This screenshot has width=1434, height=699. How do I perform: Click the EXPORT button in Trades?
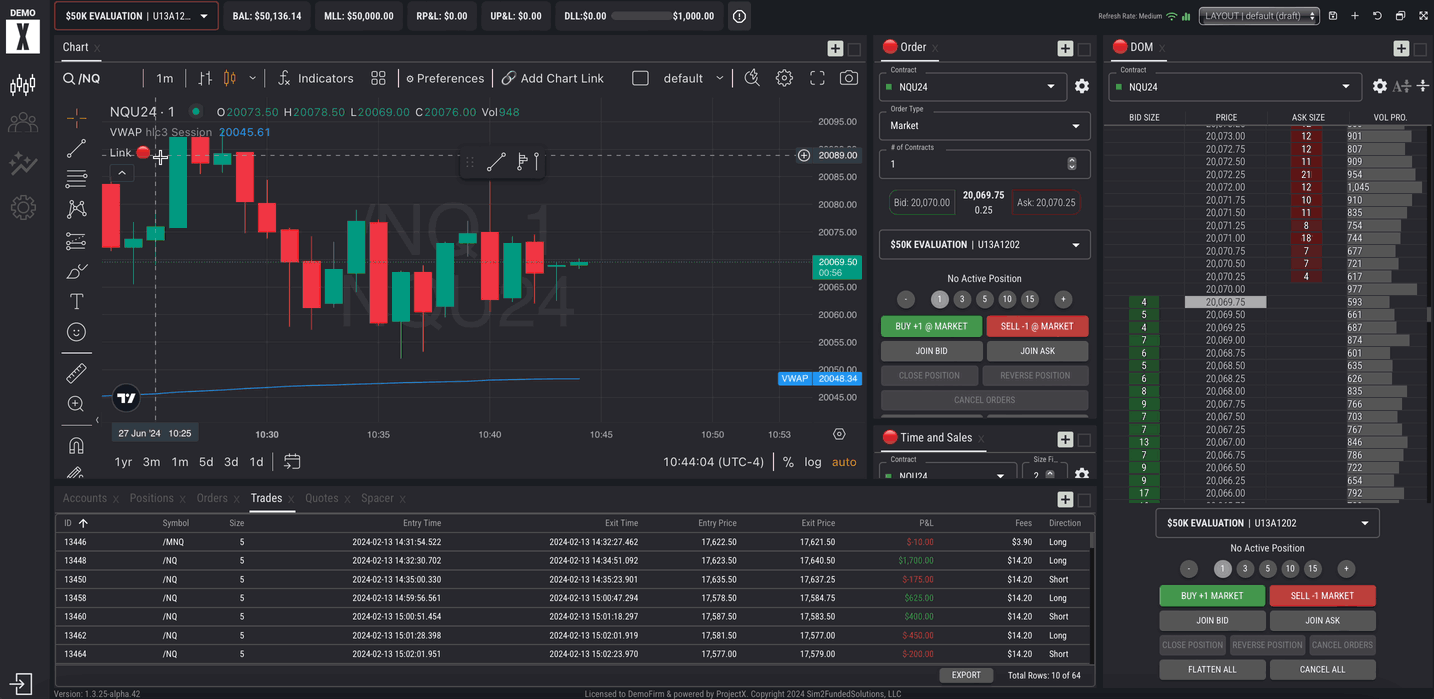966,675
